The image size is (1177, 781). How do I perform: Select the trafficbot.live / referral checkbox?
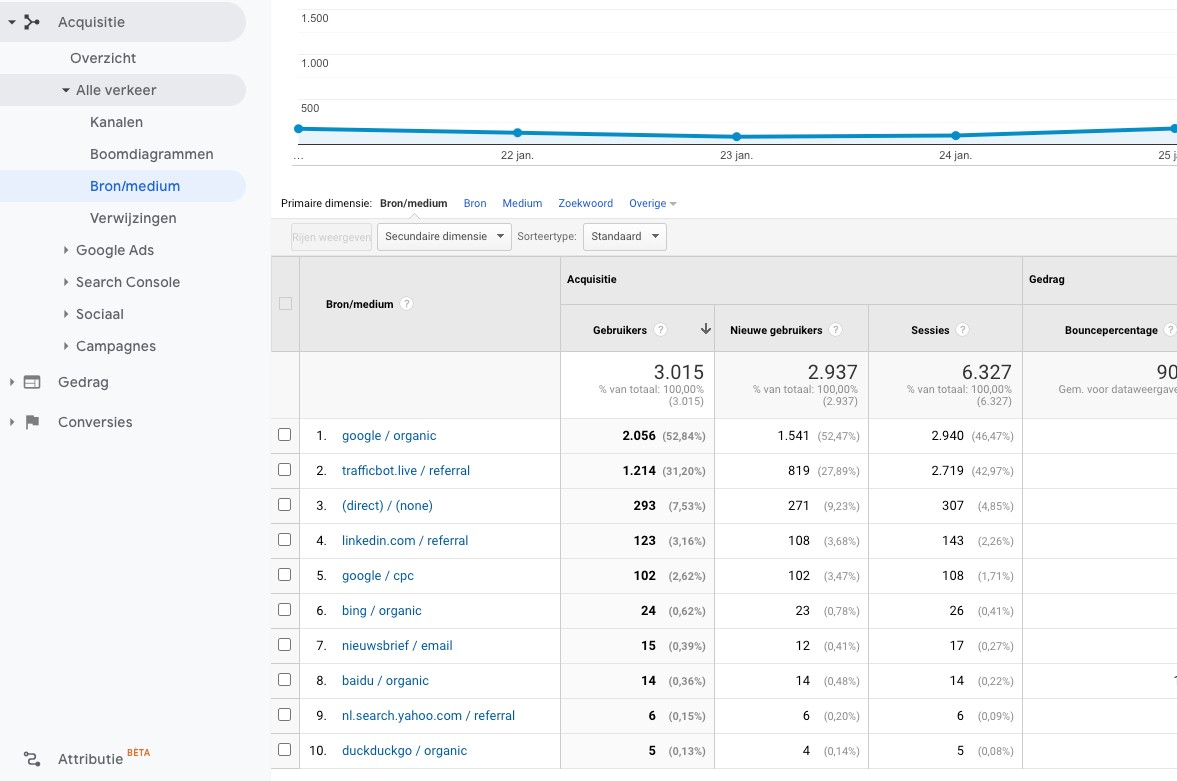pos(285,470)
